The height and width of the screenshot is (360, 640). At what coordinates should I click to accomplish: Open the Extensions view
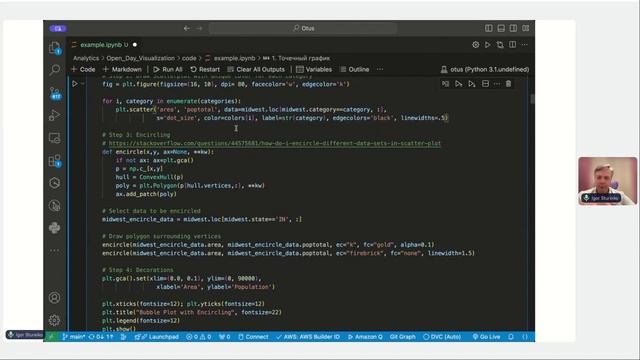point(55,161)
